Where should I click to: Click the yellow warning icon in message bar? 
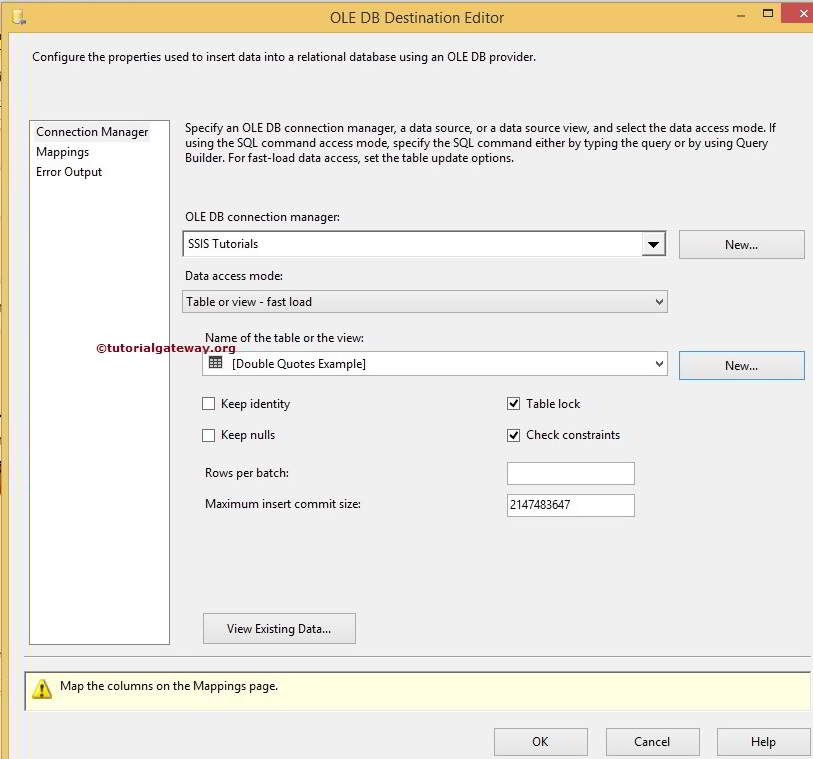click(41, 688)
